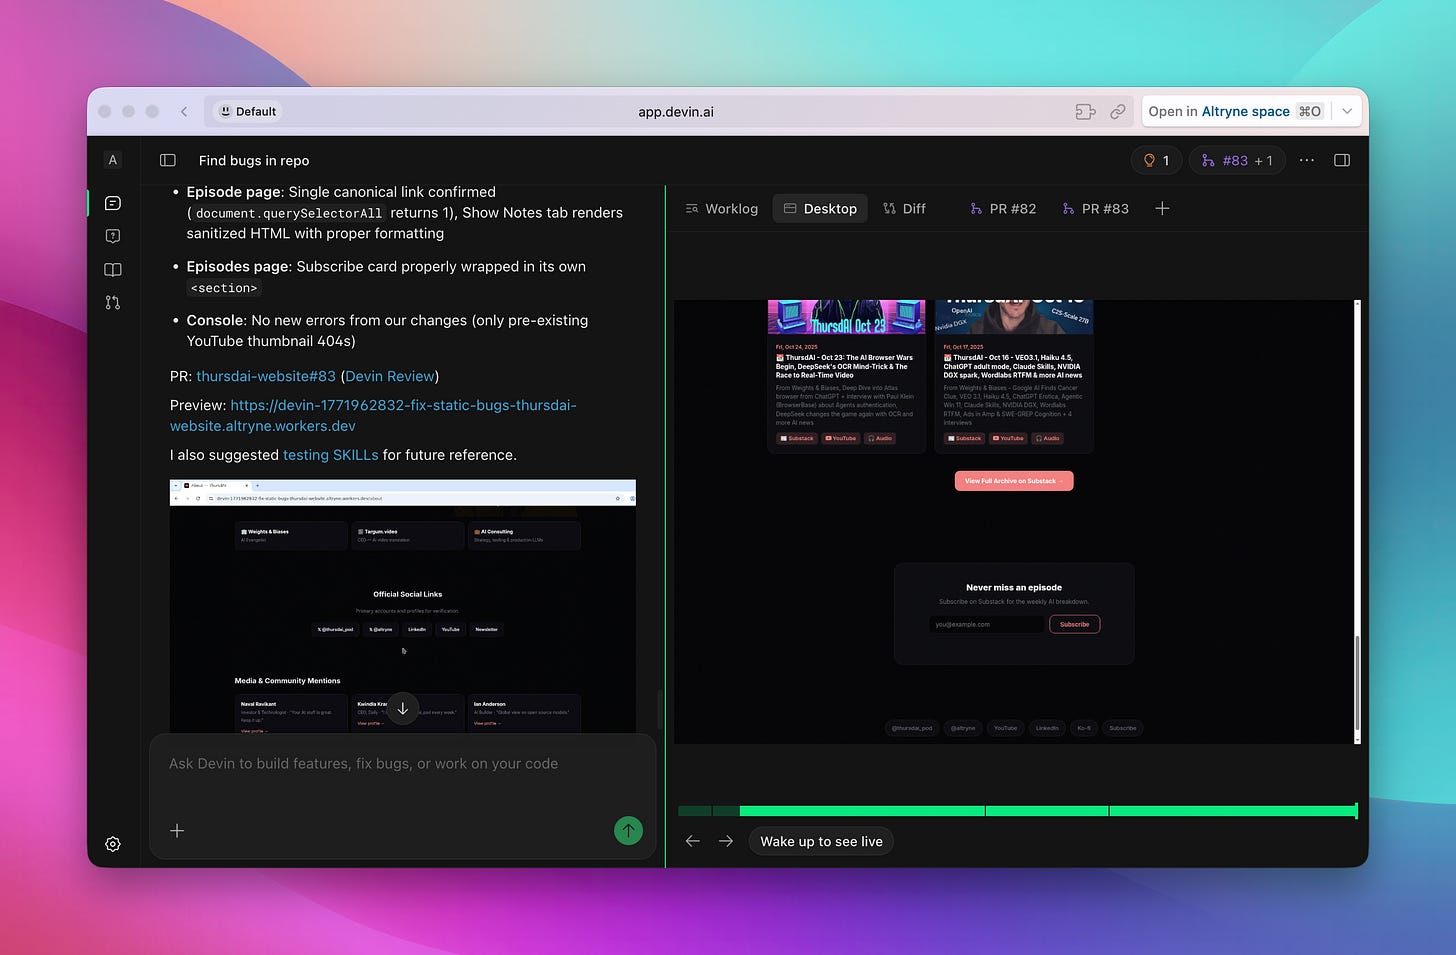Open the ThursdAI Oct 23 episode title
The image size is (1456, 955).
845,366
